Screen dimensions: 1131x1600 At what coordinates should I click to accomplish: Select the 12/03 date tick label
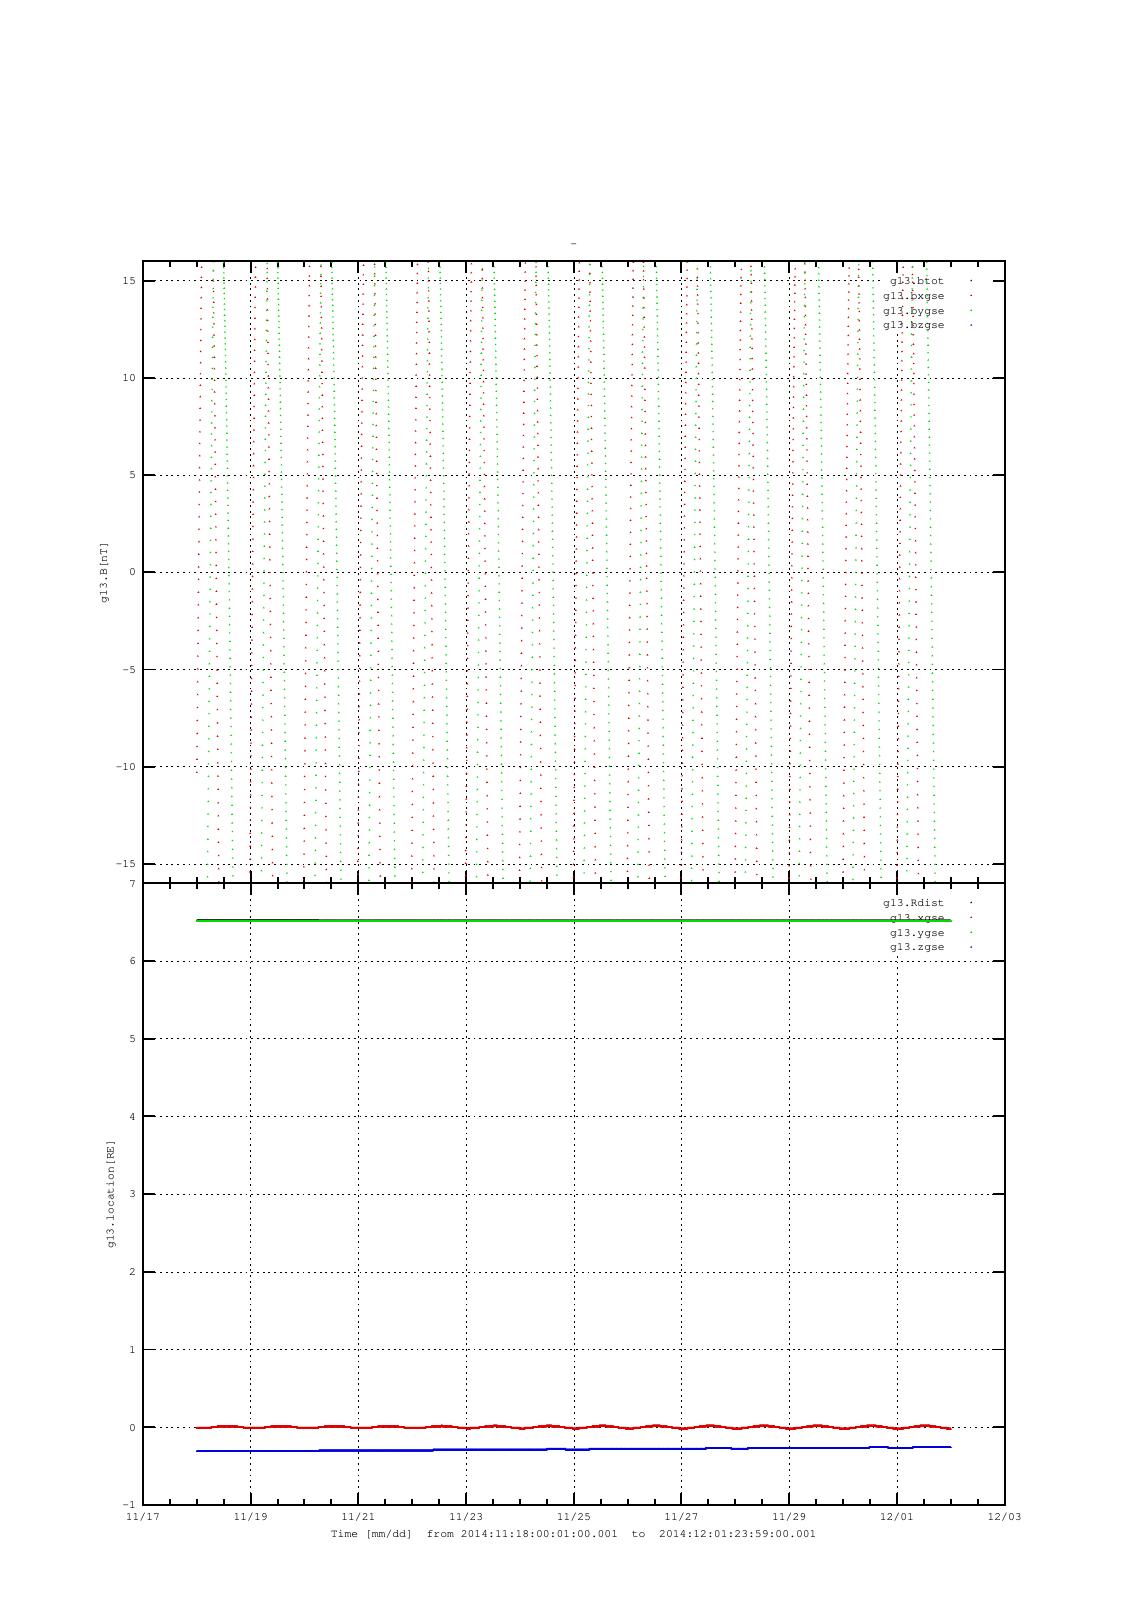(1004, 1516)
